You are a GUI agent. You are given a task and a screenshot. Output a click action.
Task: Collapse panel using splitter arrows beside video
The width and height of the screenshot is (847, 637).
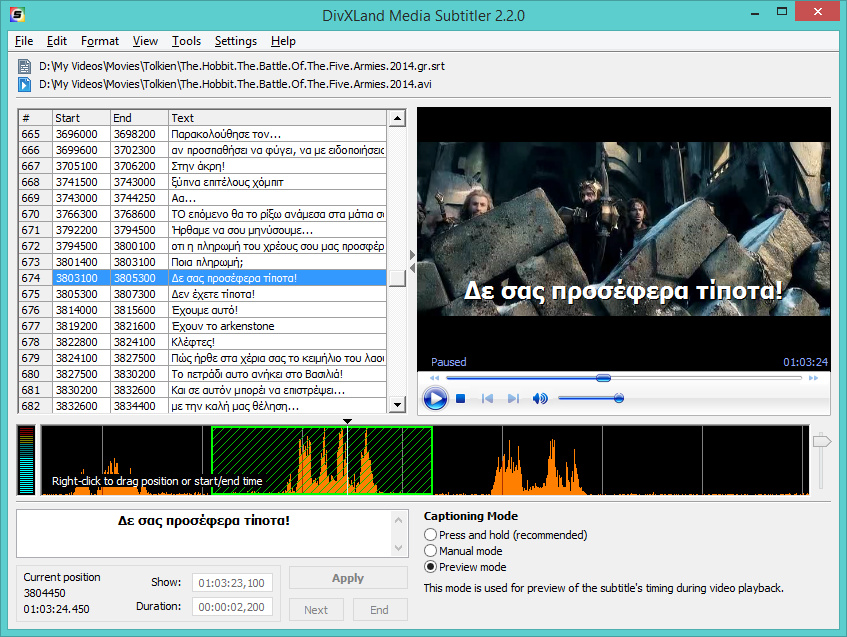pos(412,262)
